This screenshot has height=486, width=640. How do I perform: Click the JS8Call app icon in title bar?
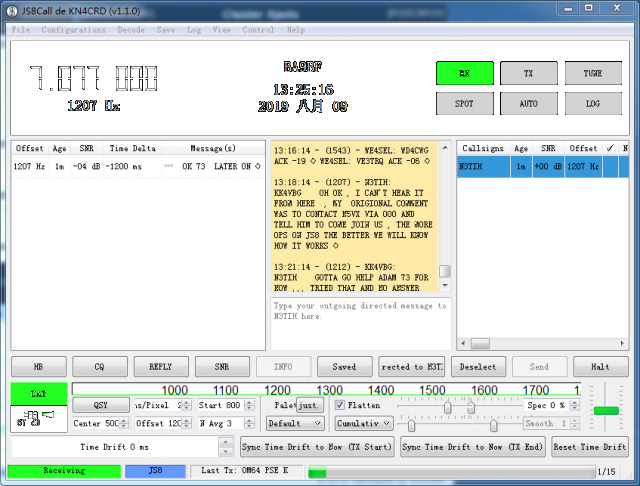[x=12, y=11]
